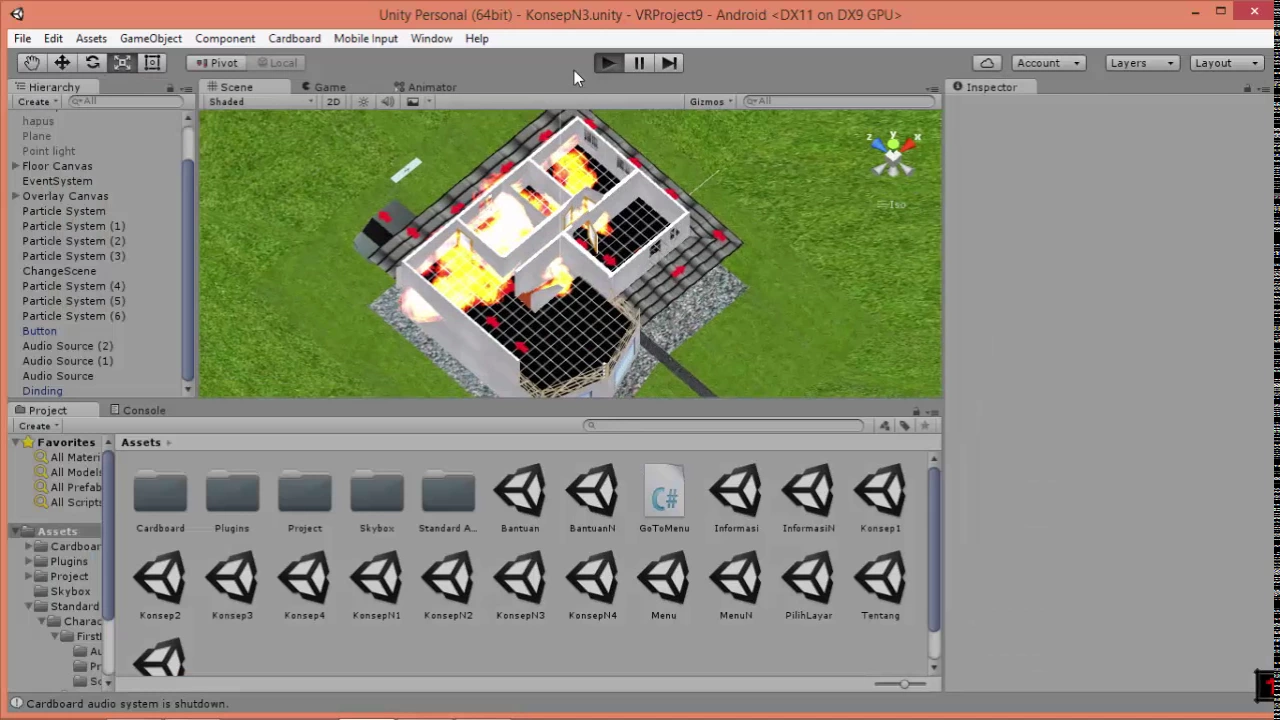Toggle 2D scene view mode
Screen dimensions: 1280x720
[333, 102]
